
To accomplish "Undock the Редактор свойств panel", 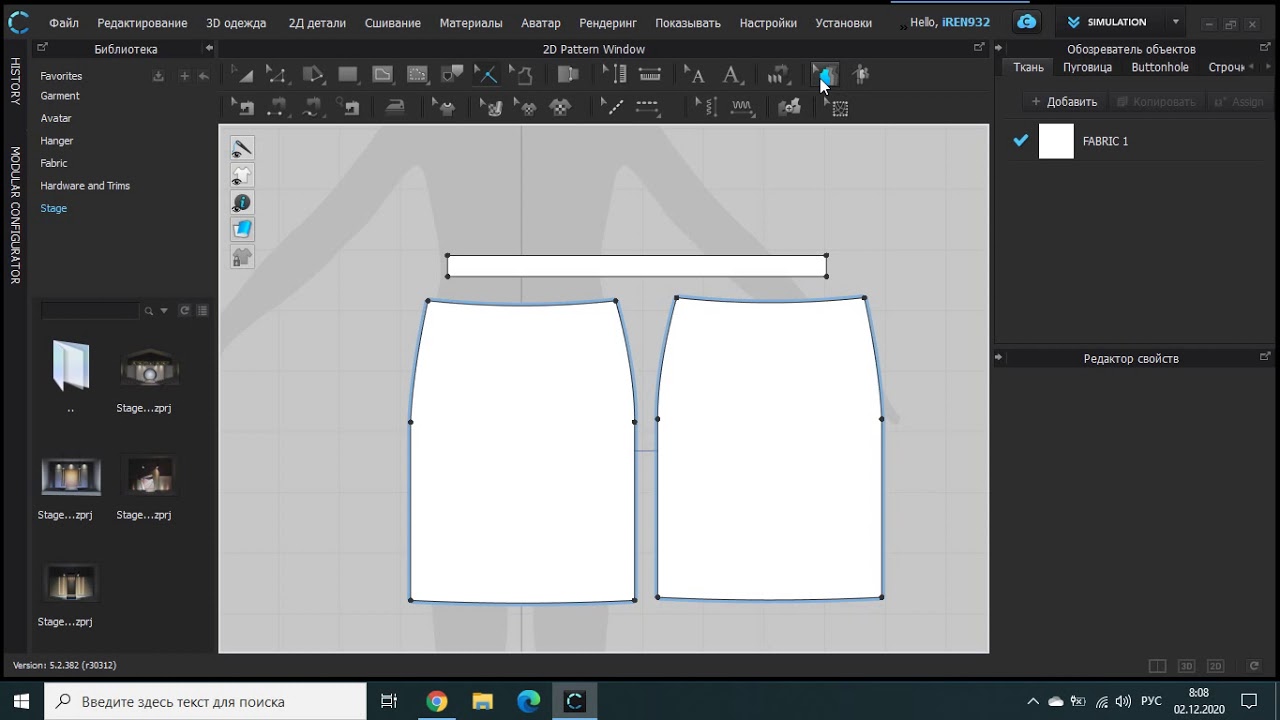I will [x=1265, y=356].
